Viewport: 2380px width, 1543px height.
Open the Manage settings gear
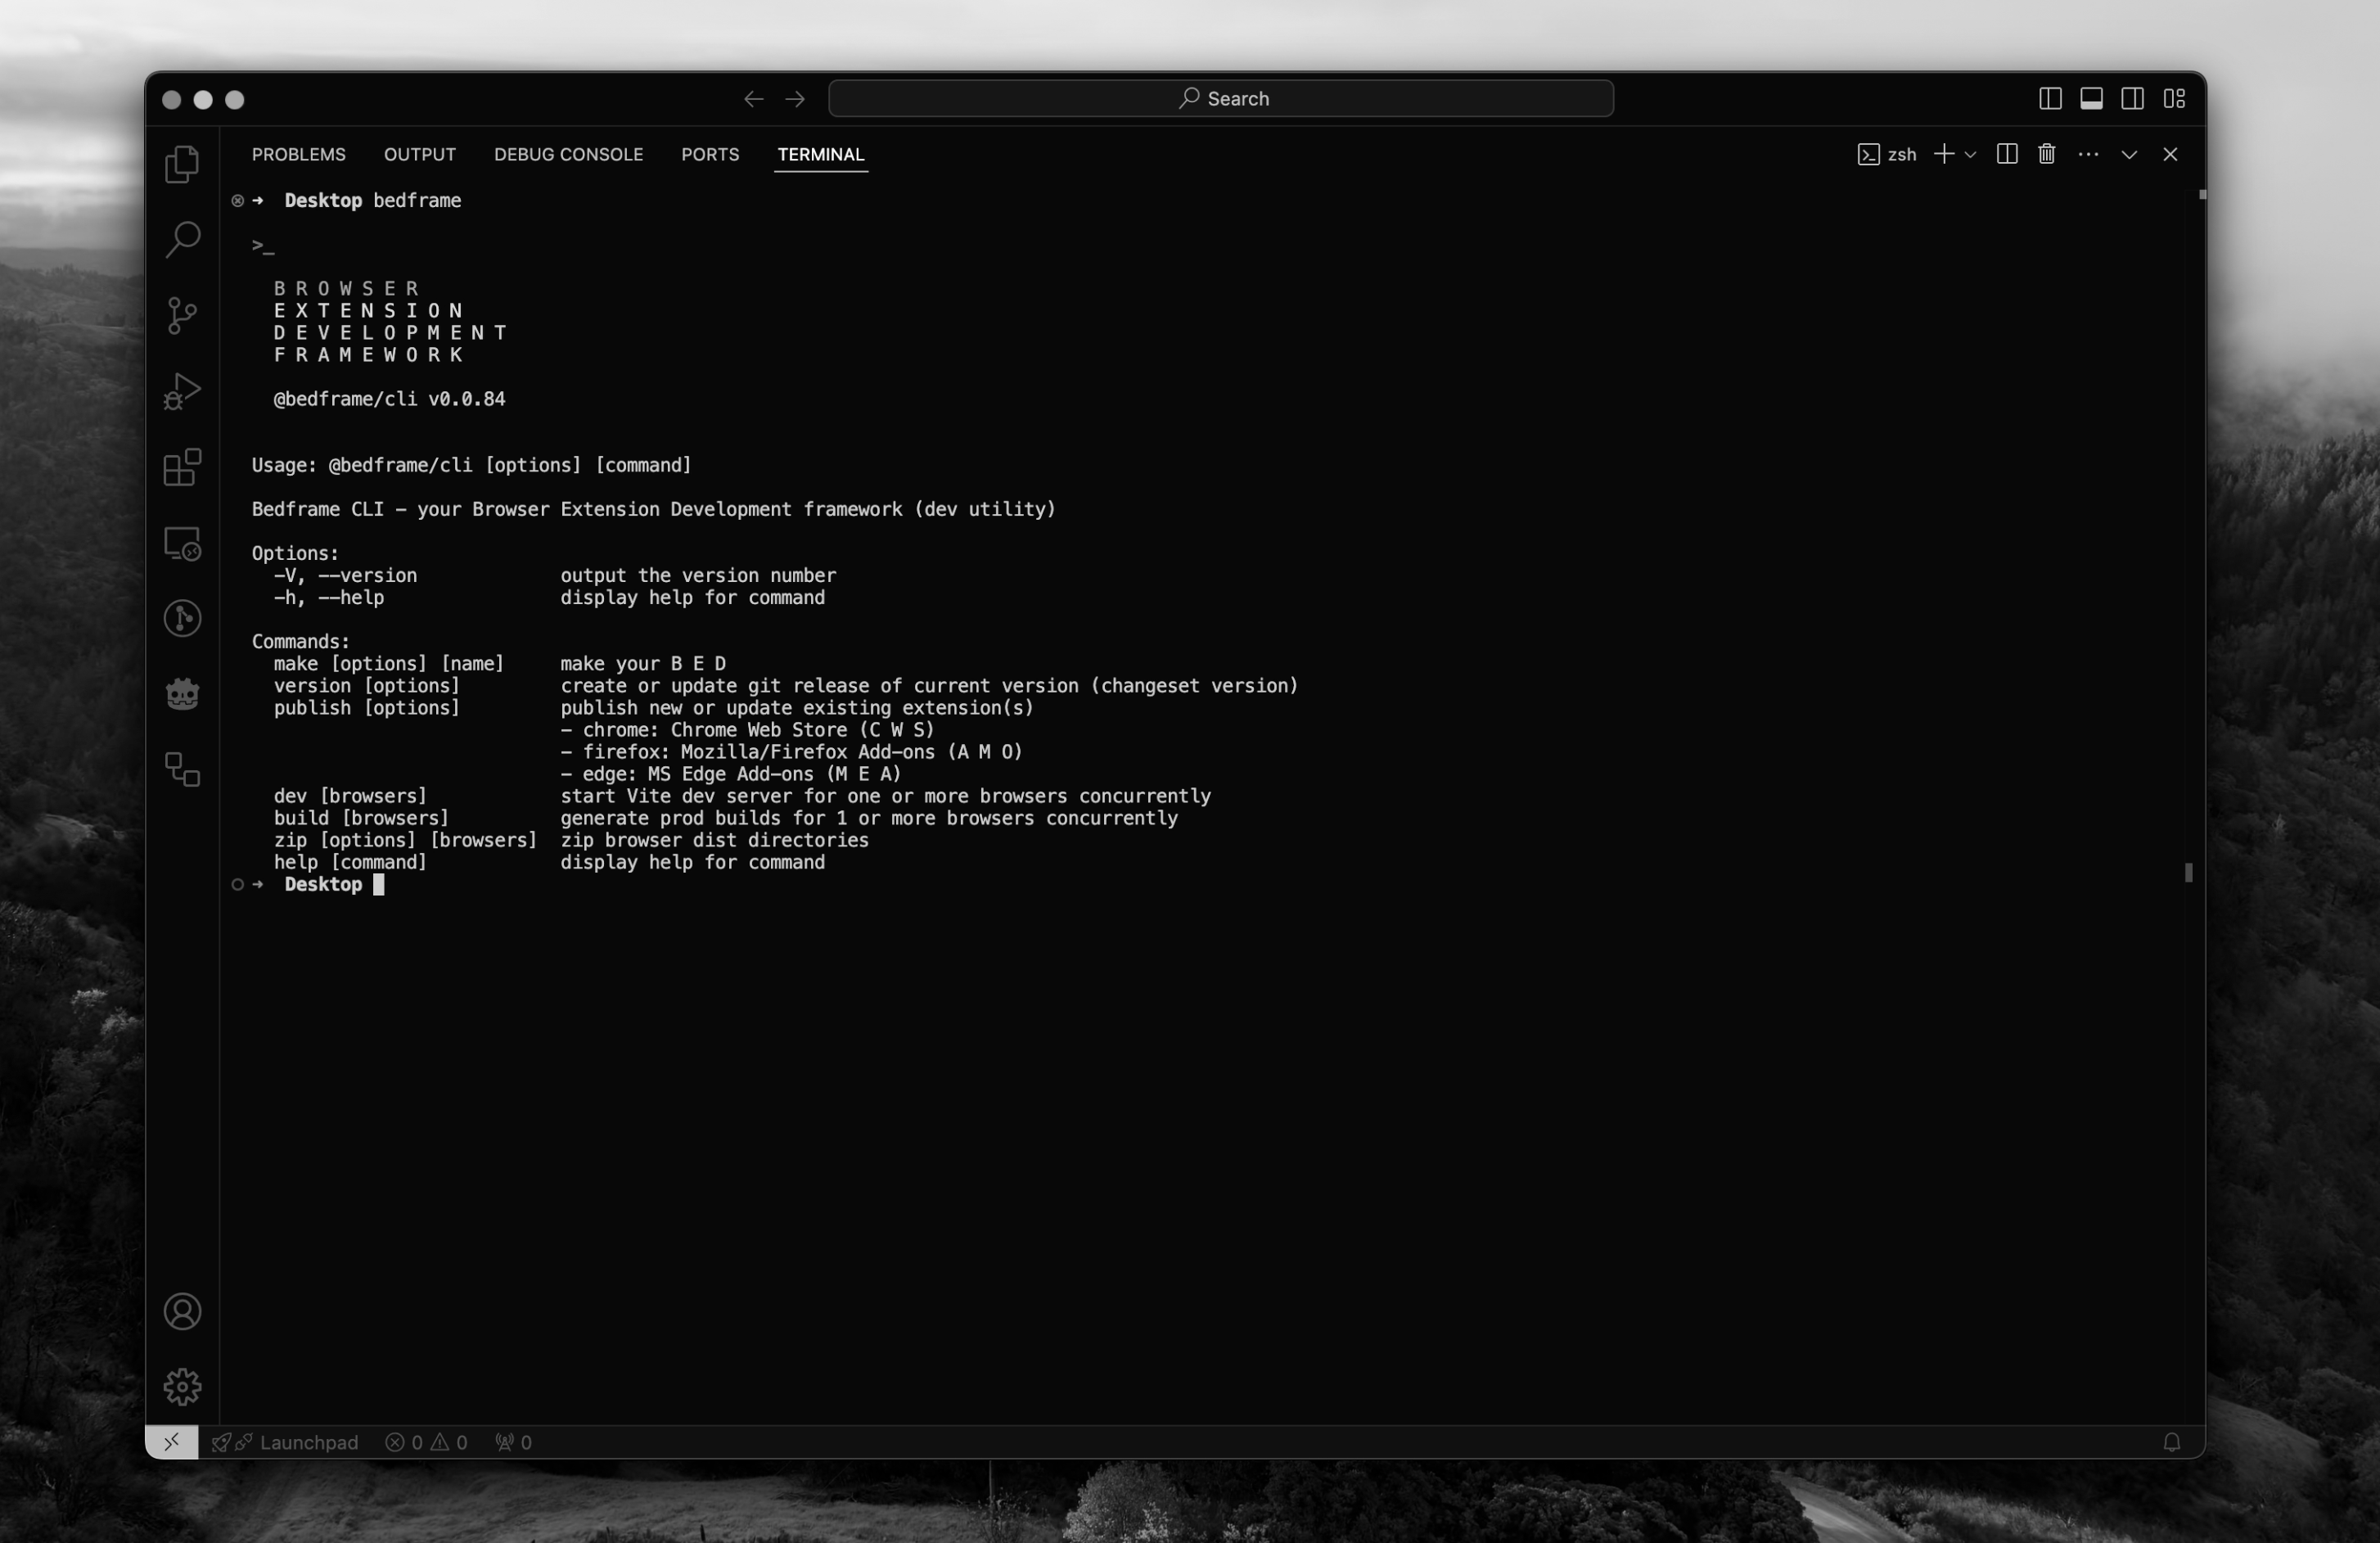[182, 1387]
